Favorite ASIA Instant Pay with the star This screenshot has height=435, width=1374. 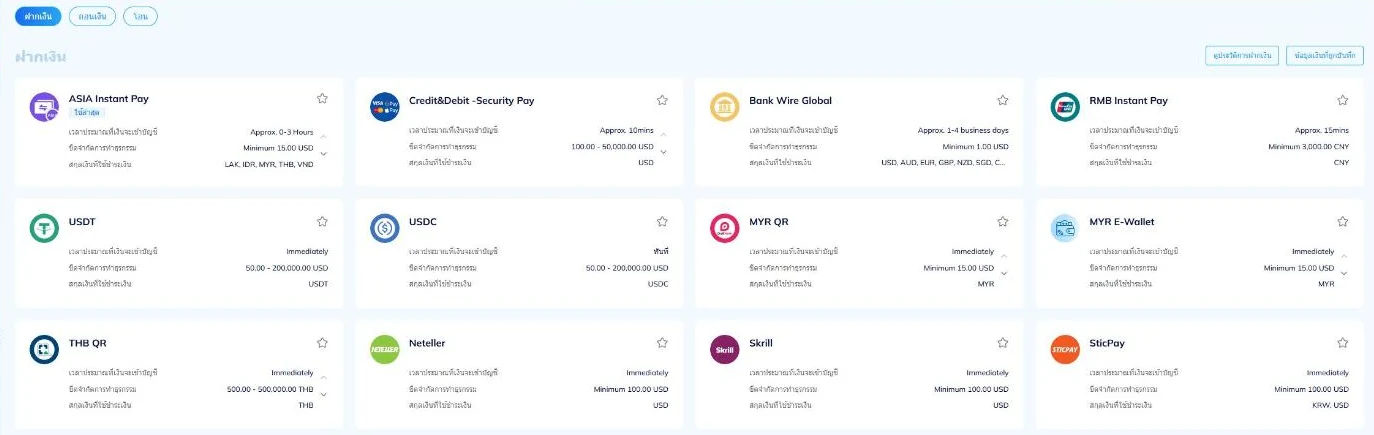point(322,99)
